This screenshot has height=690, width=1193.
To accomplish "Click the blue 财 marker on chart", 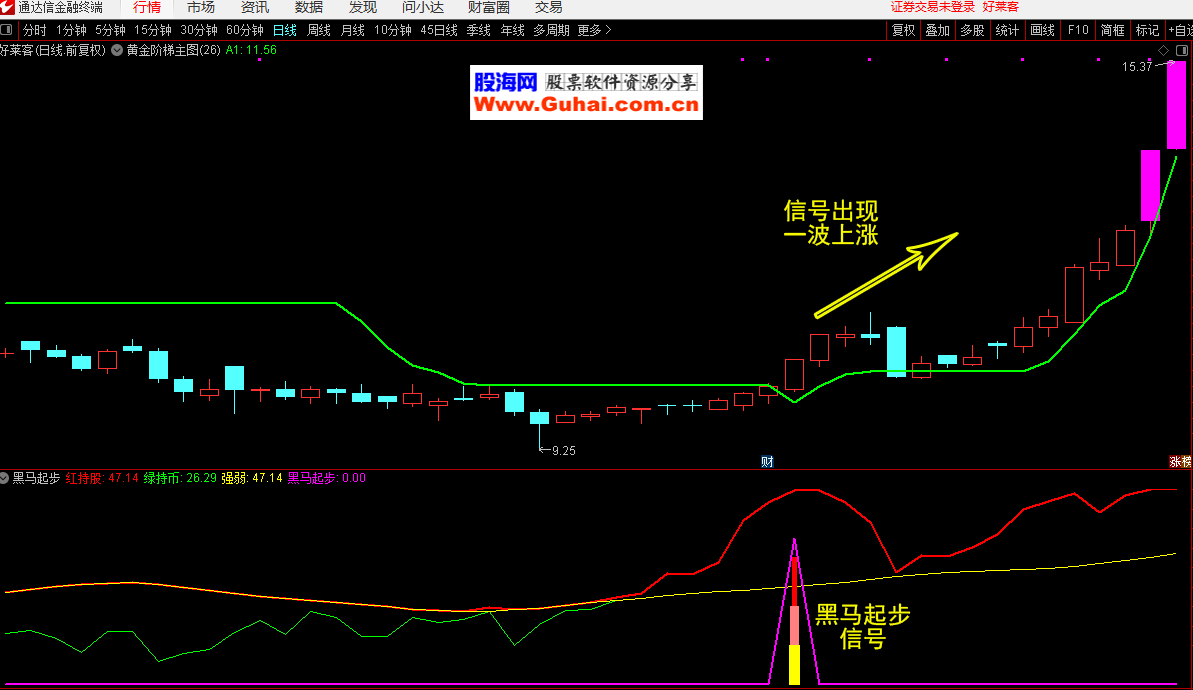I will (767, 461).
